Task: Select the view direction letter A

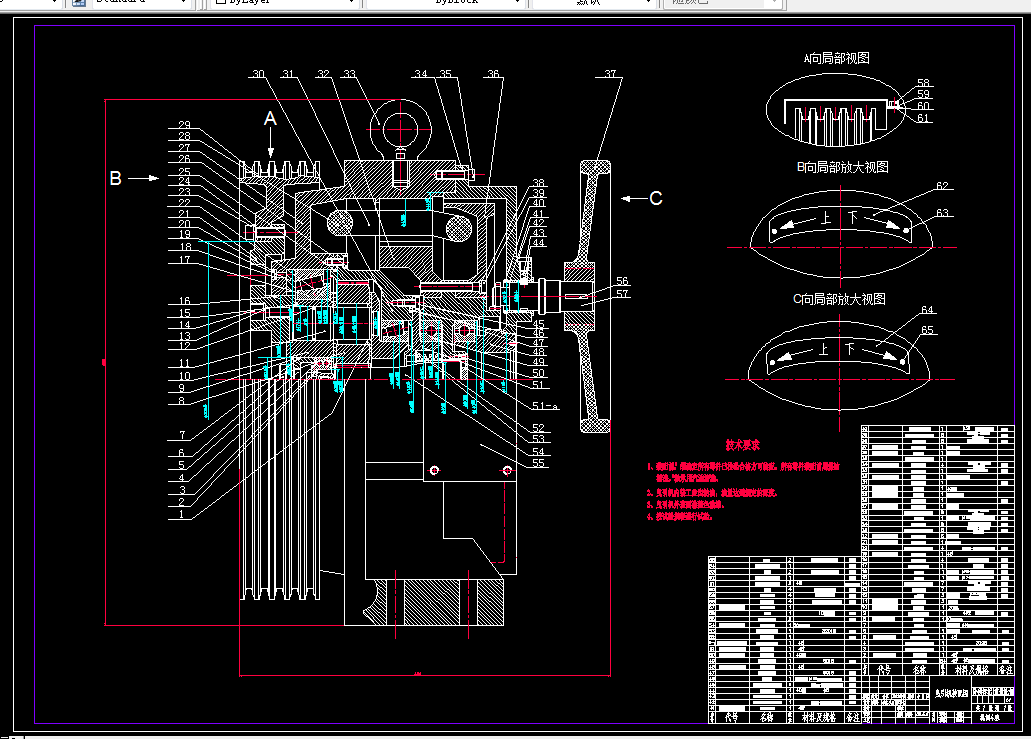Action: [x=270, y=119]
